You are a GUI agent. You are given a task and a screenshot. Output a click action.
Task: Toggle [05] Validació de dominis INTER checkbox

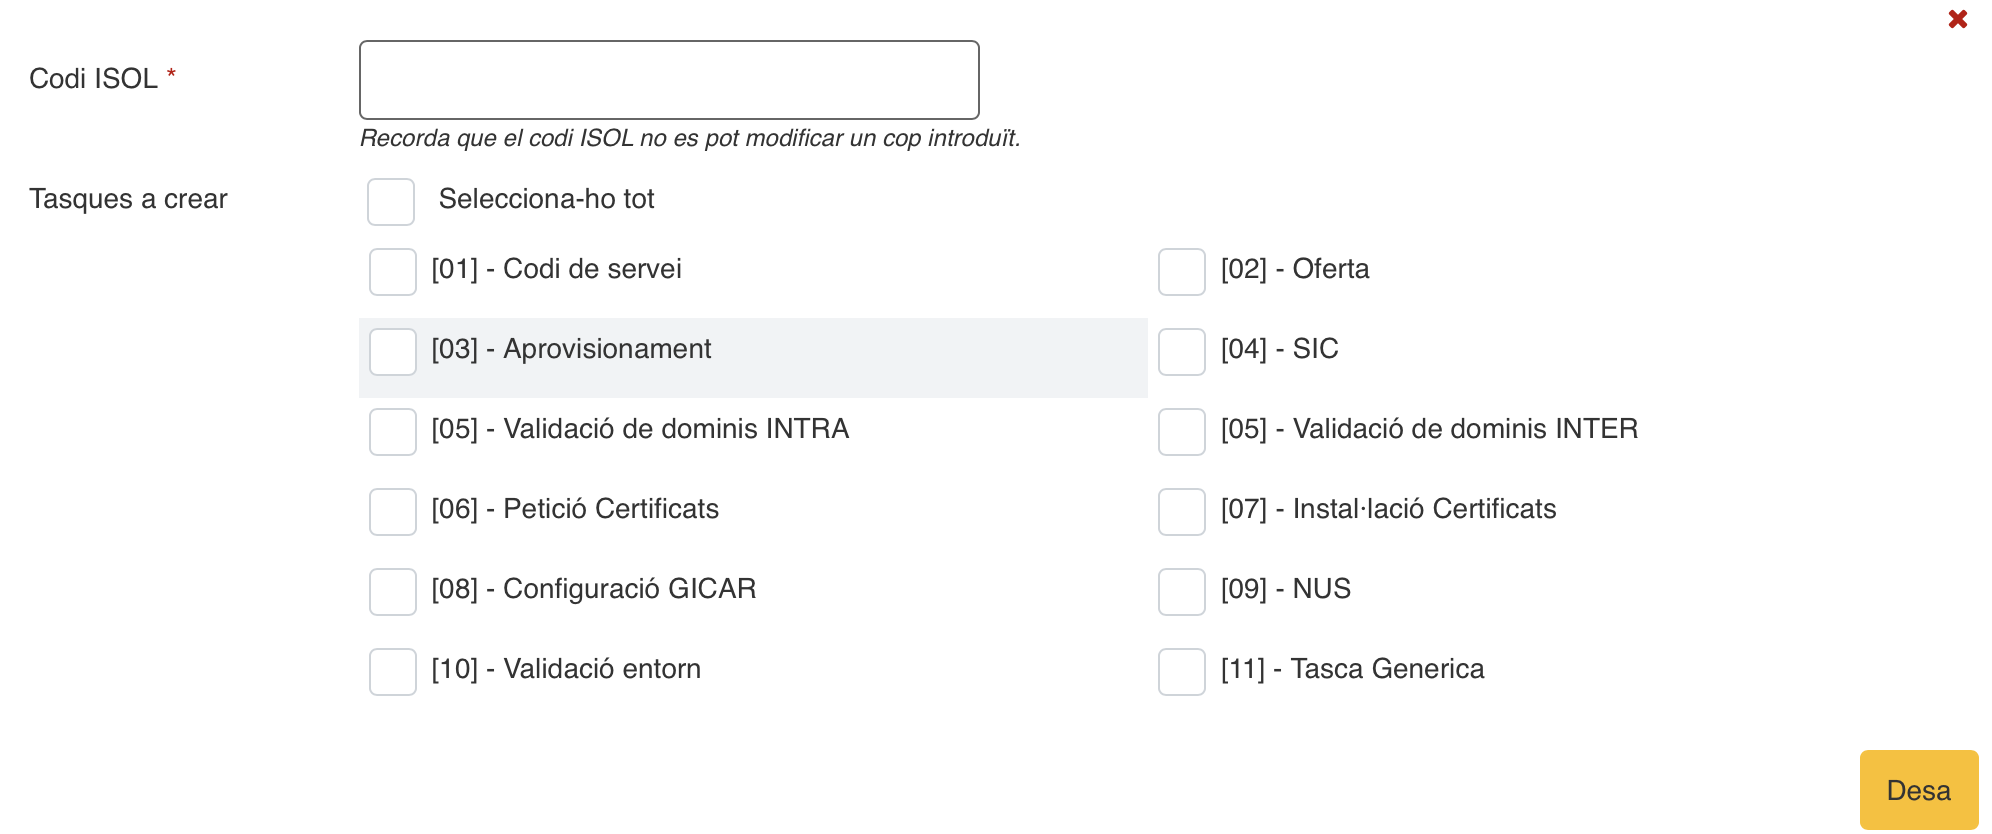[x=1181, y=432]
